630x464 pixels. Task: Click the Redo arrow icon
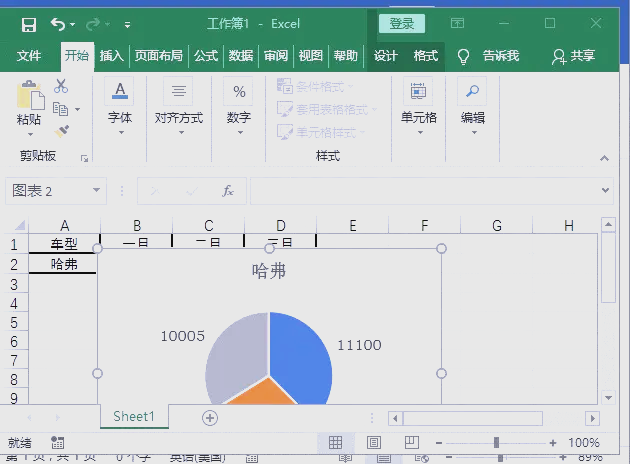pos(93,25)
